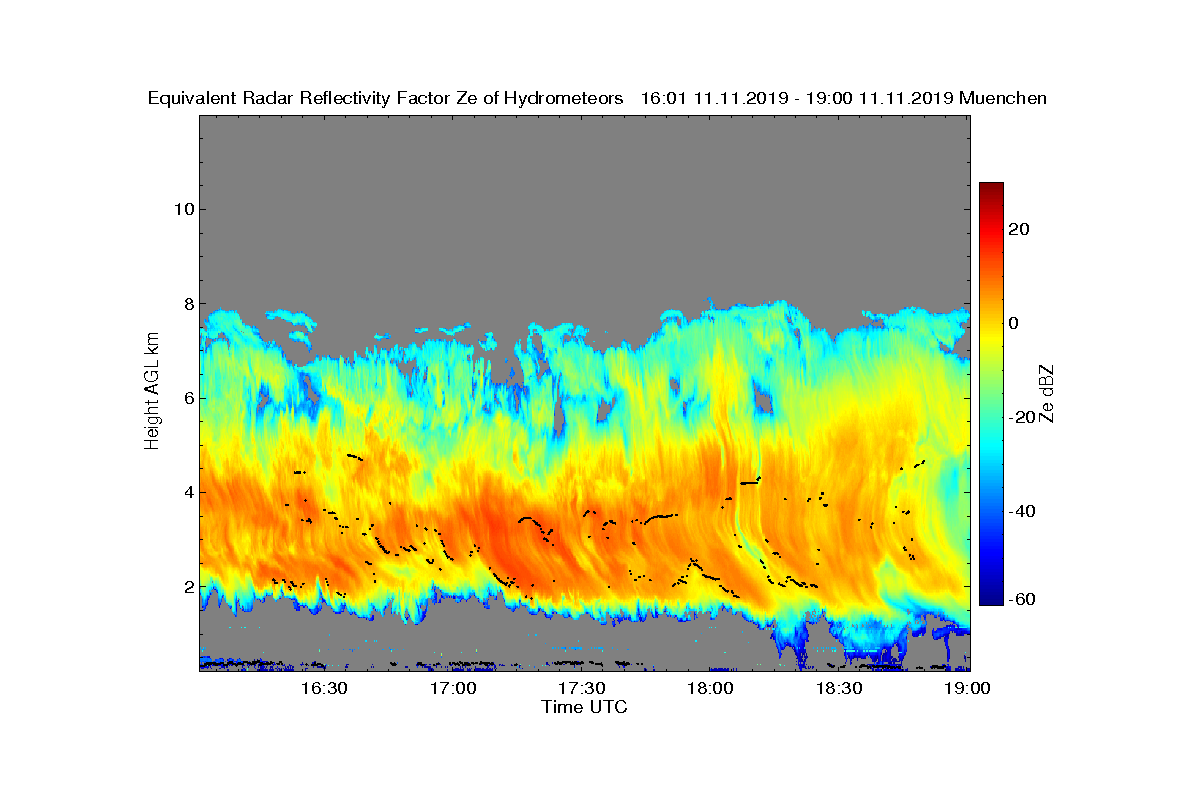The height and width of the screenshot is (800, 1200).
Task: Click the dark red top of the colorbar
Action: [991, 187]
